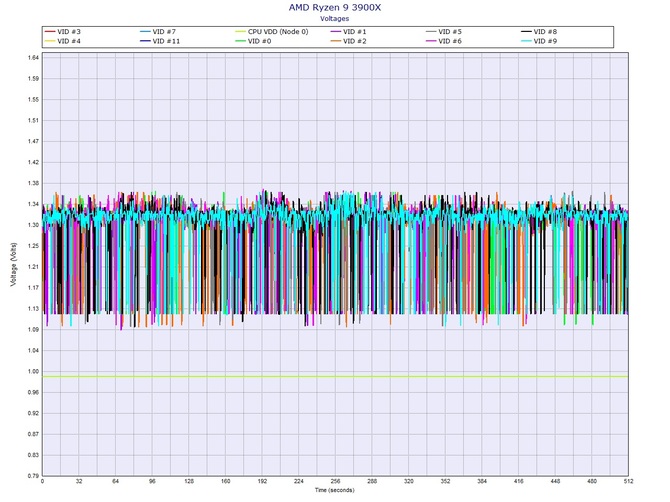Click the 1.38 y-axis tick label

[34, 183]
